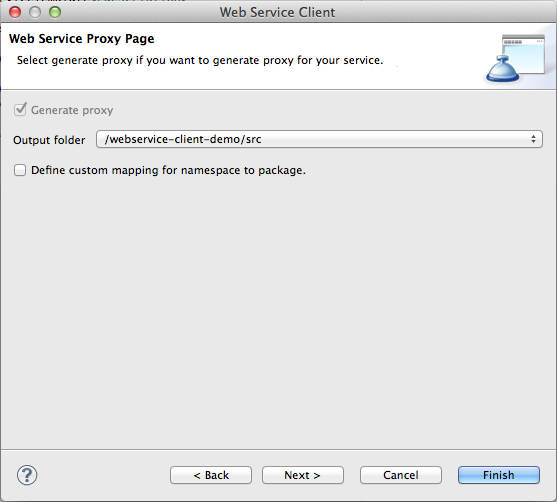Click the 'Select generate proxy' description text
This screenshot has height=502, width=557.
pyautogui.click(x=200, y=60)
